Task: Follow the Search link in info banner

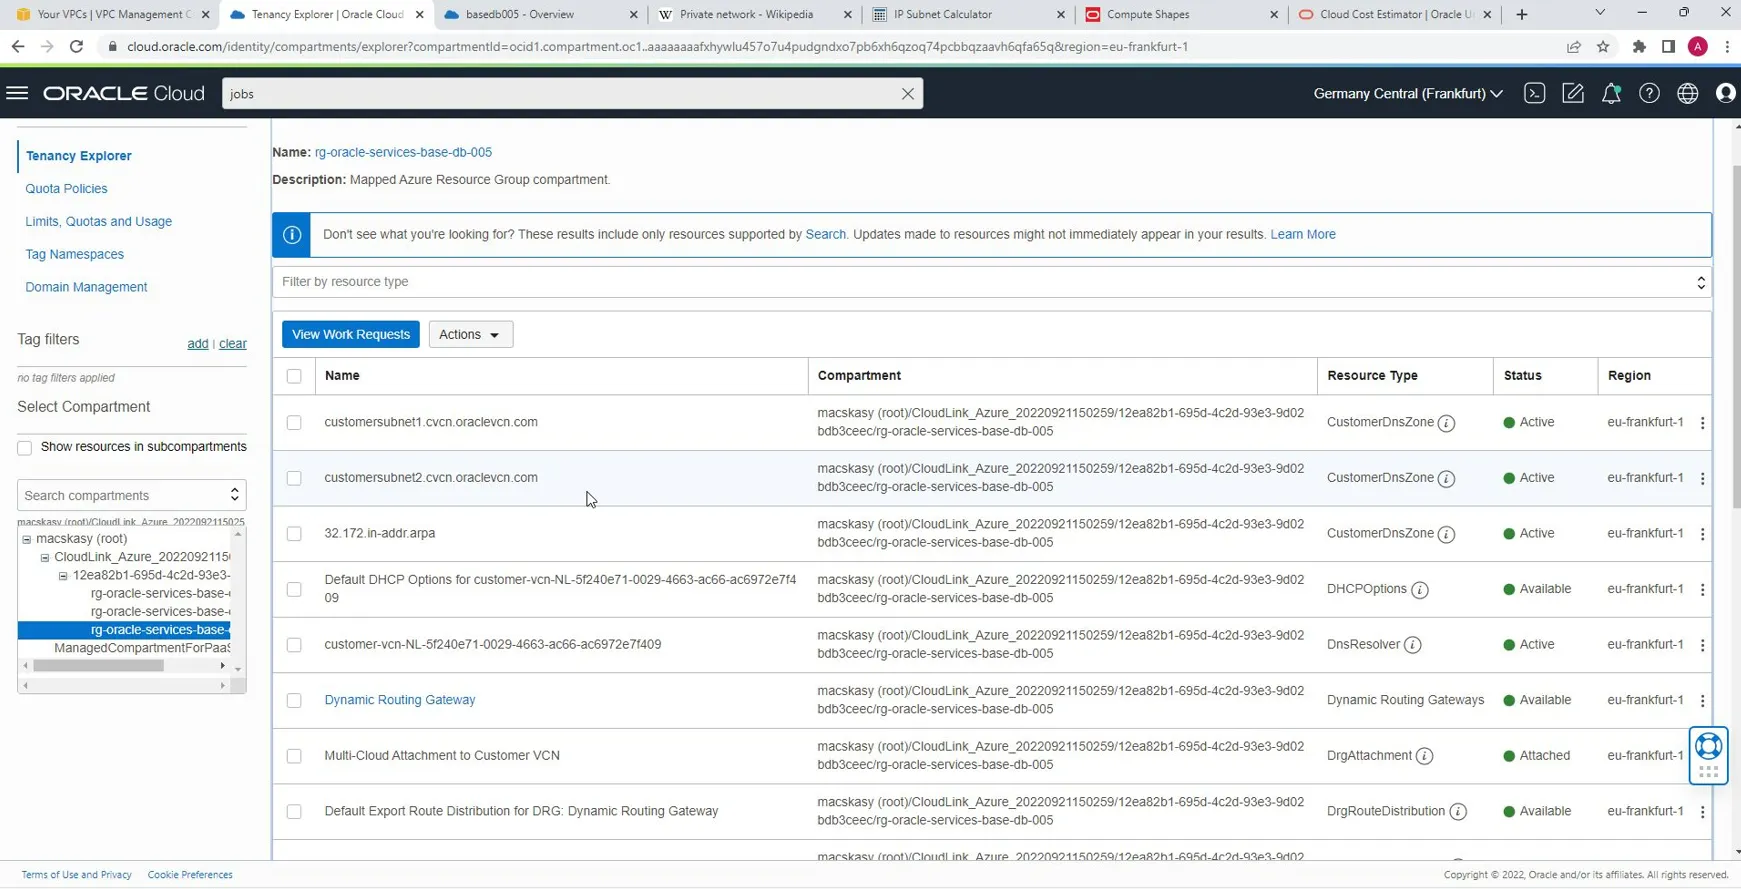Action: pyautogui.click(x=825, y=234)
